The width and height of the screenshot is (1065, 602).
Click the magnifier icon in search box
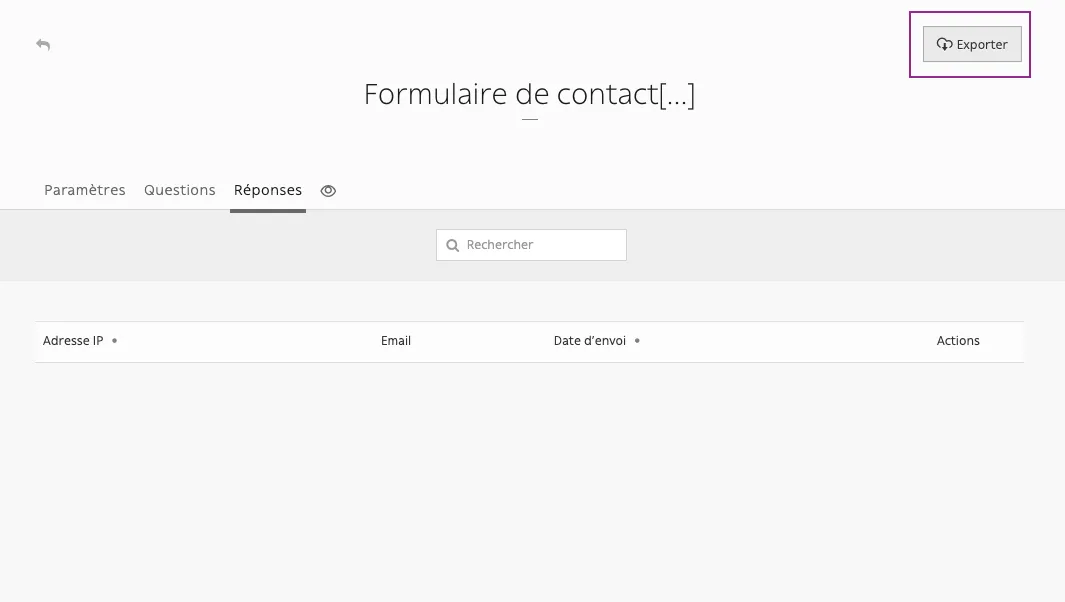pos(452,245)
